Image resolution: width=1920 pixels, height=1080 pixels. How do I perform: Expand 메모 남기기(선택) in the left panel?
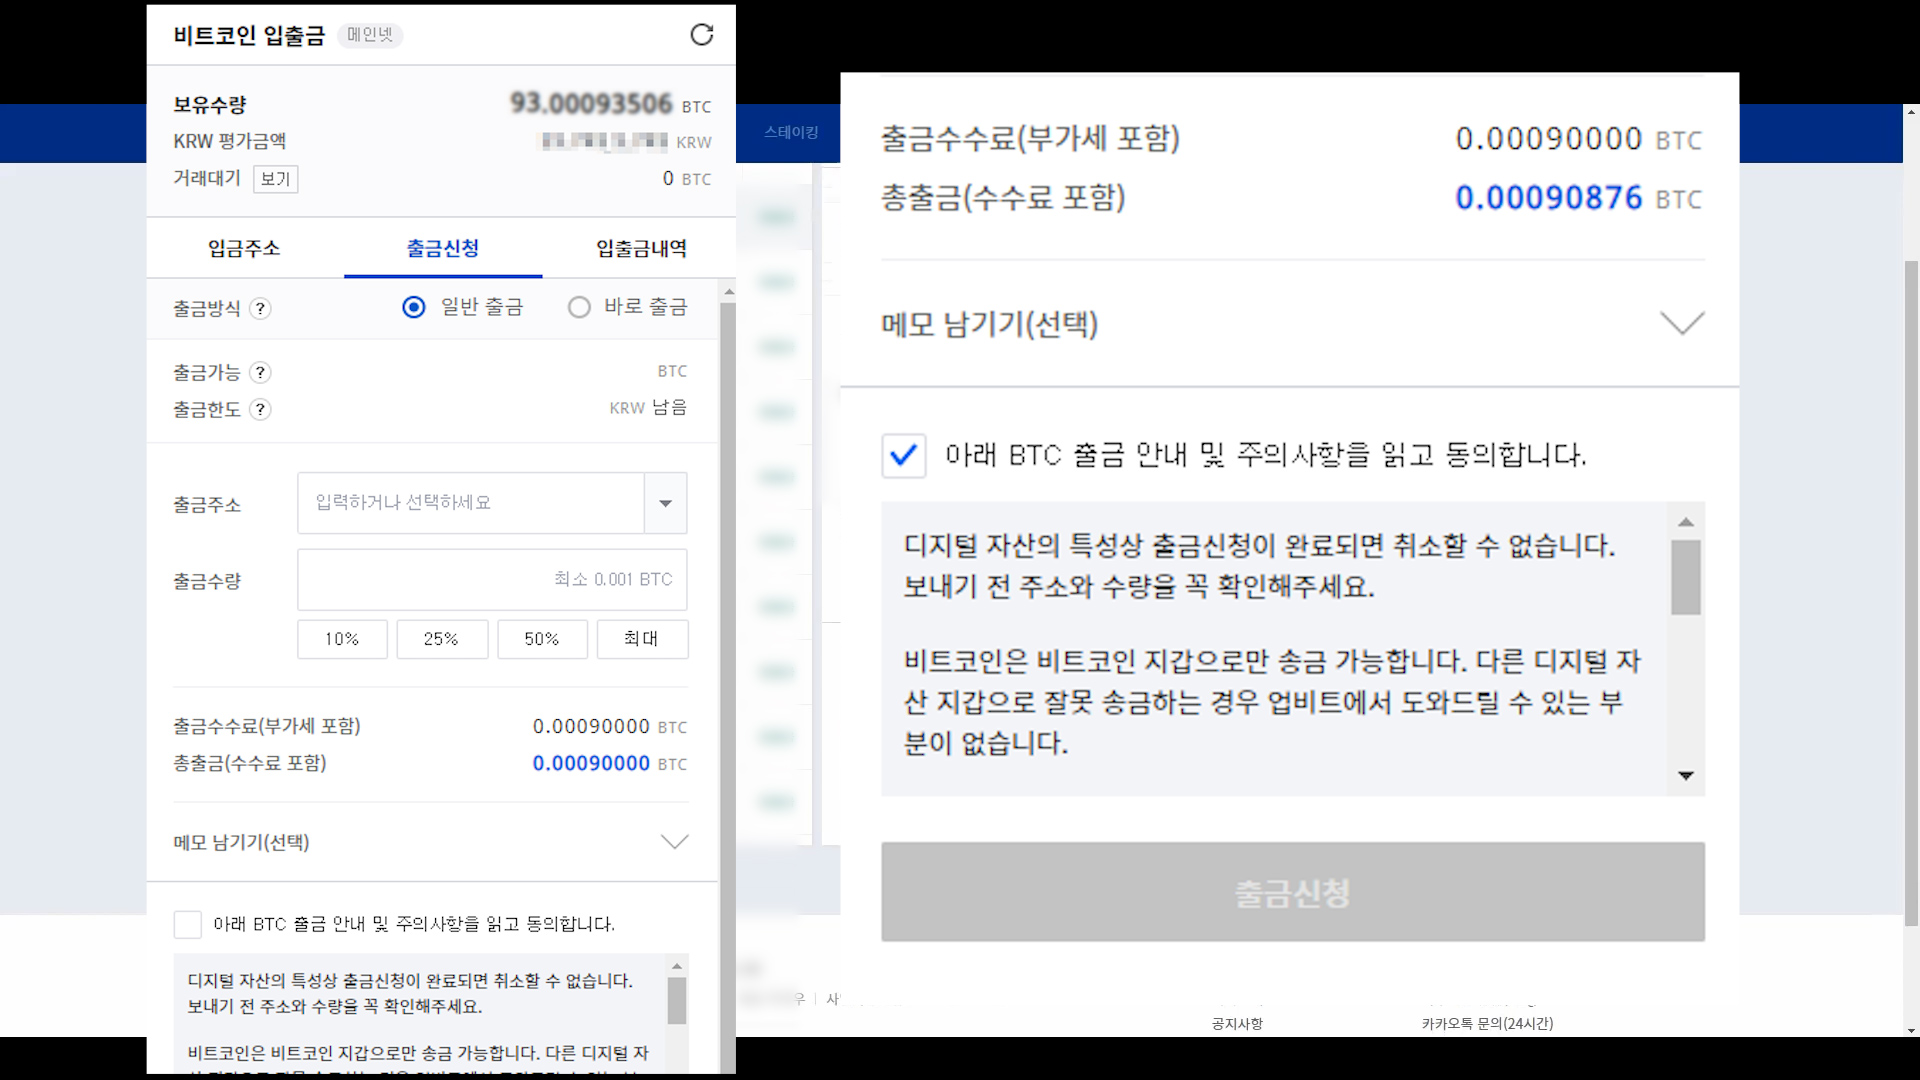click(x=675, y=842)
